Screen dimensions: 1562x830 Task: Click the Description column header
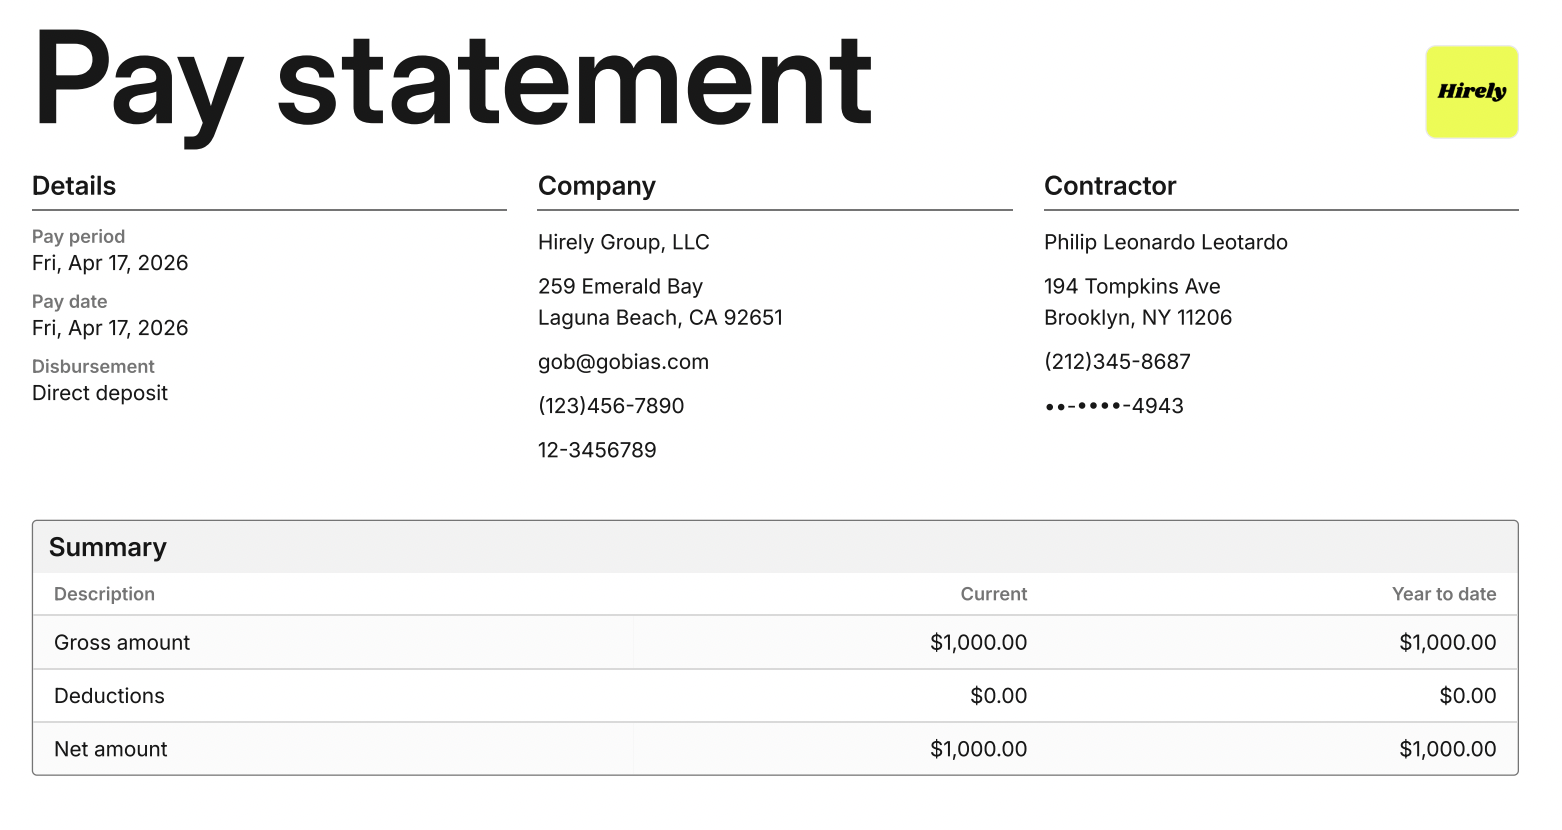(104, 594)
